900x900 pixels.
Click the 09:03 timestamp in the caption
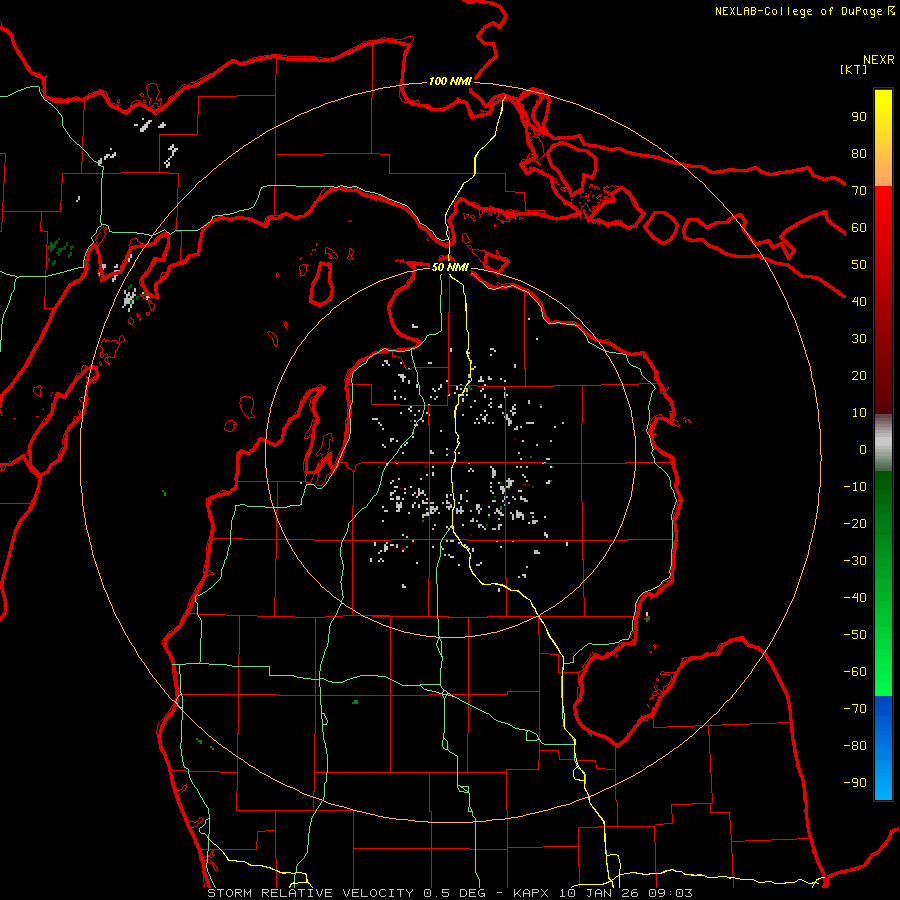(670, 893)
